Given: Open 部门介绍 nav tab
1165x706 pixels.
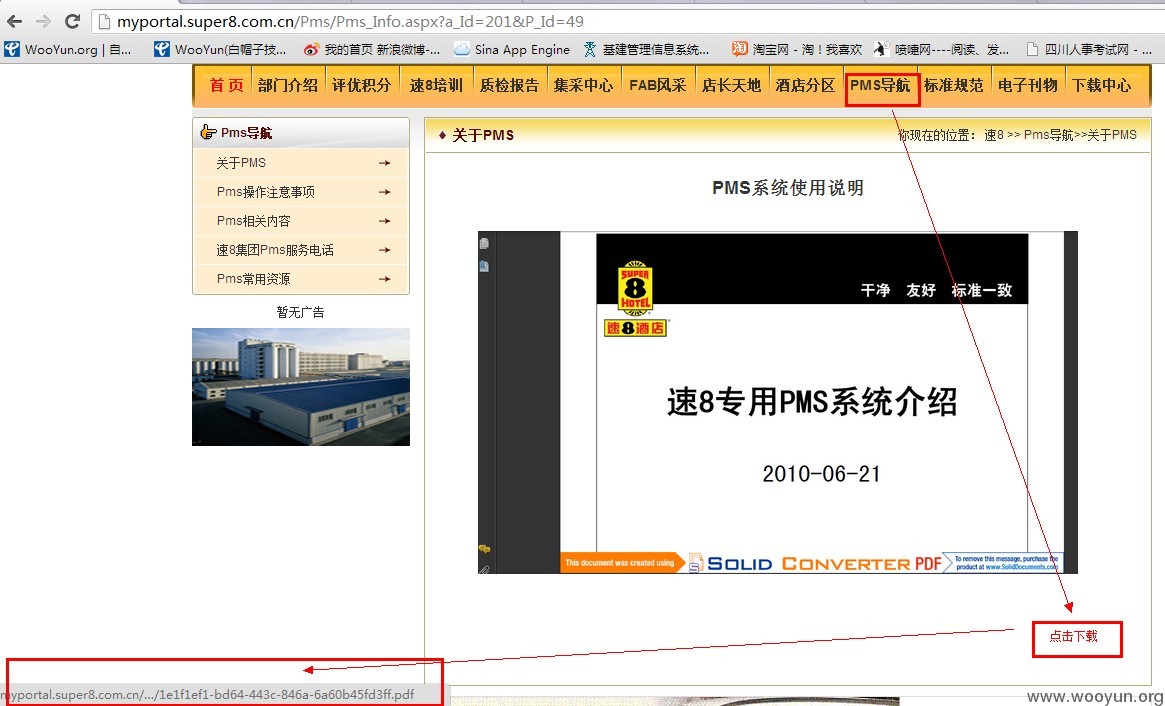Looking at the screenshot, I should pyautogui.click(x=288, y=85).
